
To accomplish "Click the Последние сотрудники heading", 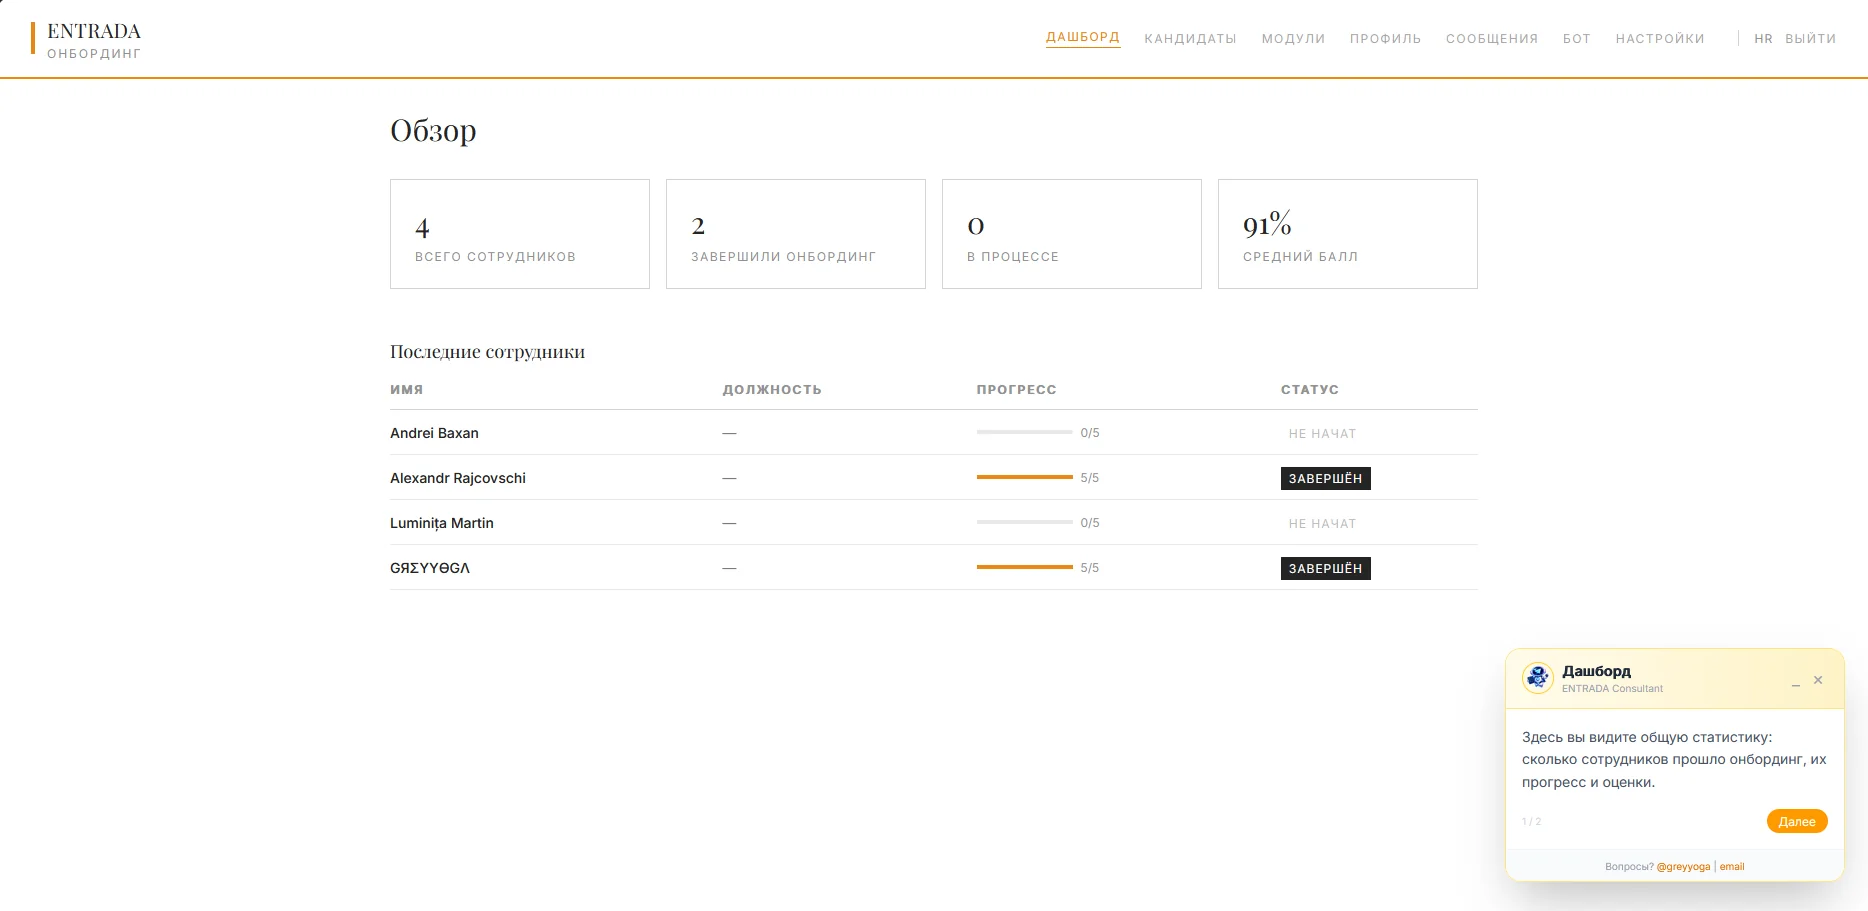I will 487,352.
